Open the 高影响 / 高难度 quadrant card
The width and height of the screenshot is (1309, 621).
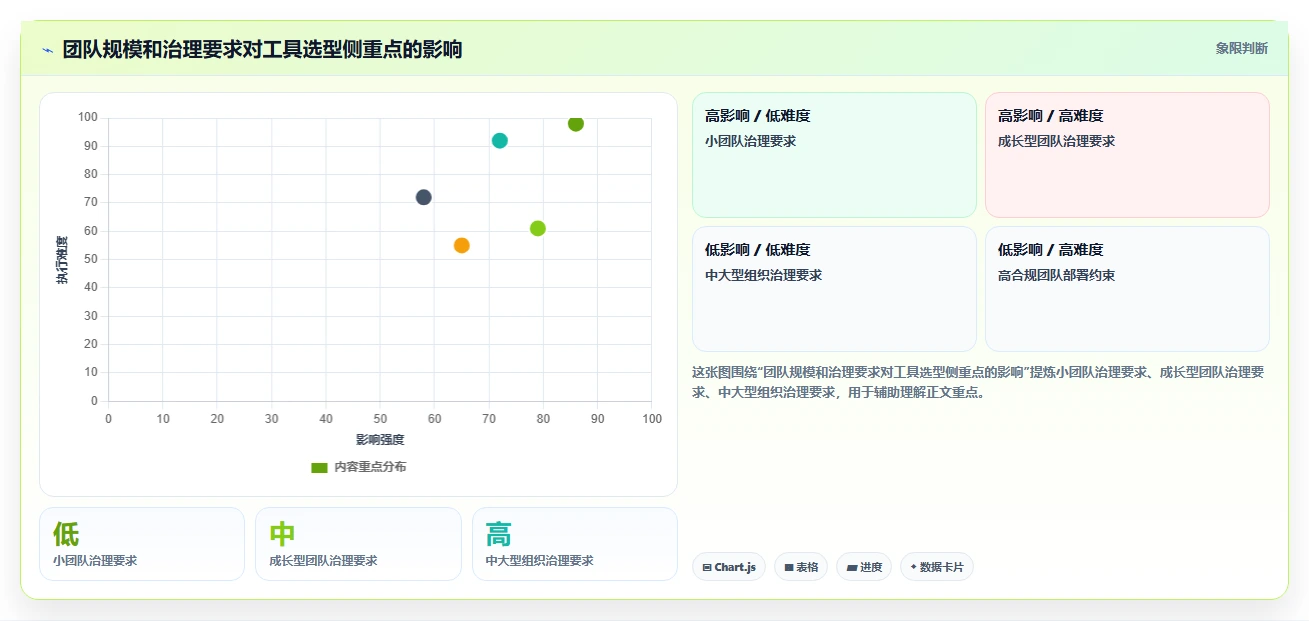[1127, 155]
